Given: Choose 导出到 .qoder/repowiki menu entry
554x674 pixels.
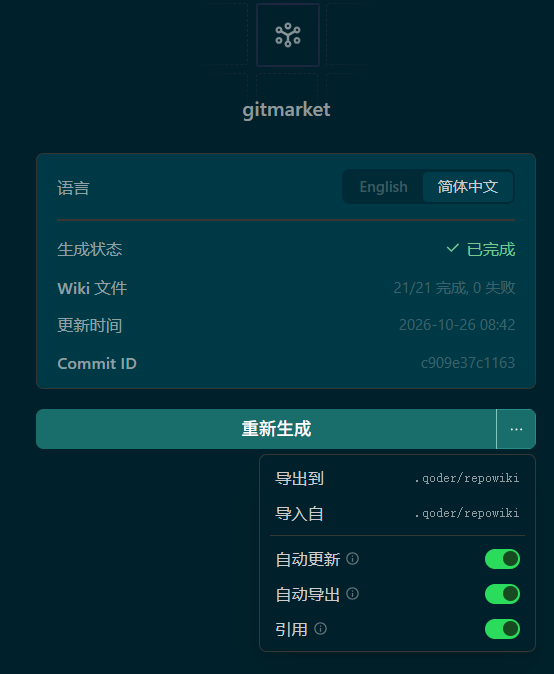Looking at the screenshot, I should pos(397,478).
